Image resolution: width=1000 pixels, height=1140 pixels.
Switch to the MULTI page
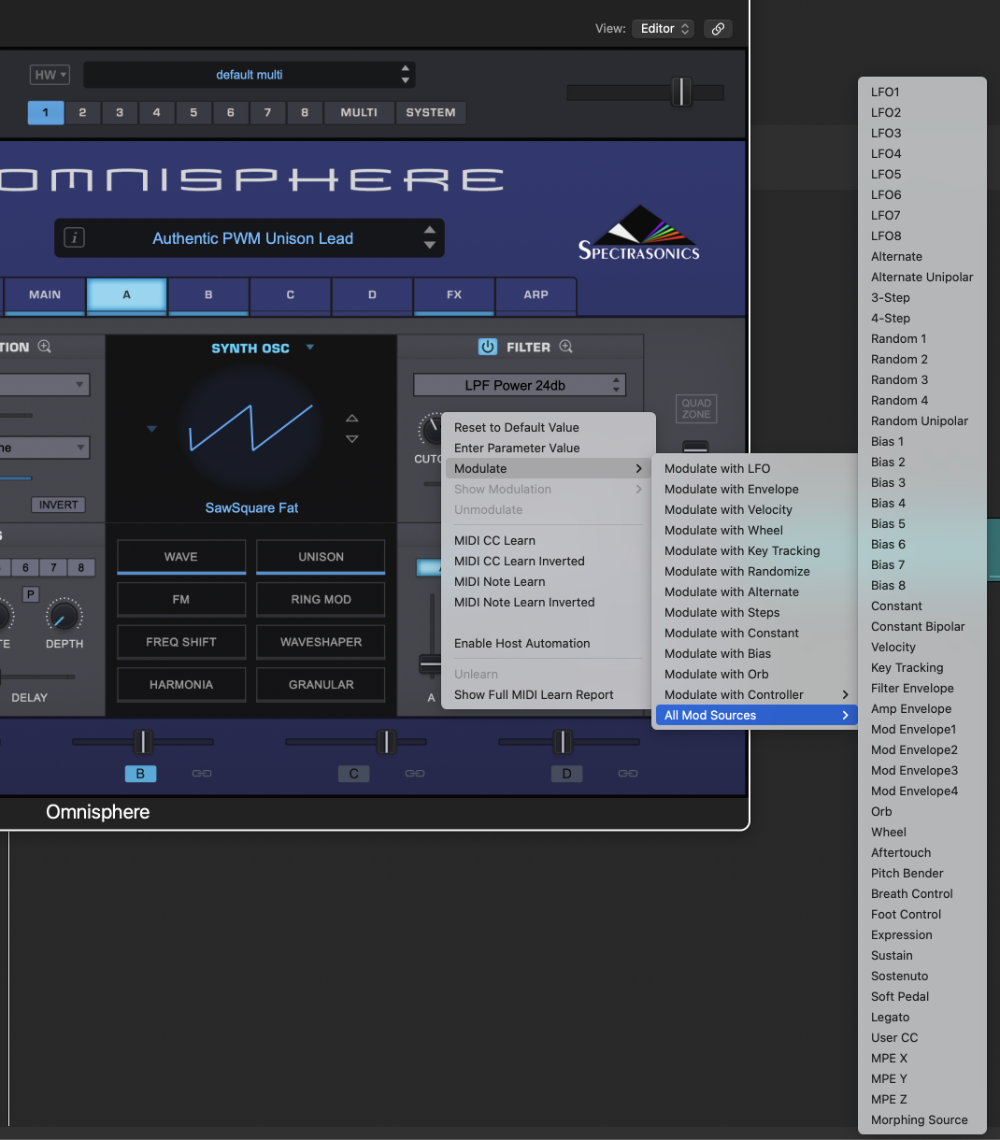pyautogui.click(x=359, y=113)
